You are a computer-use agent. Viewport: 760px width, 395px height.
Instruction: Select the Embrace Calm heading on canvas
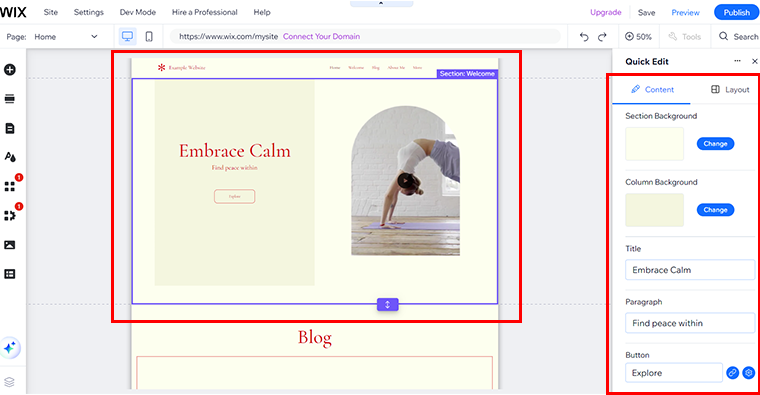click(235, 151)
